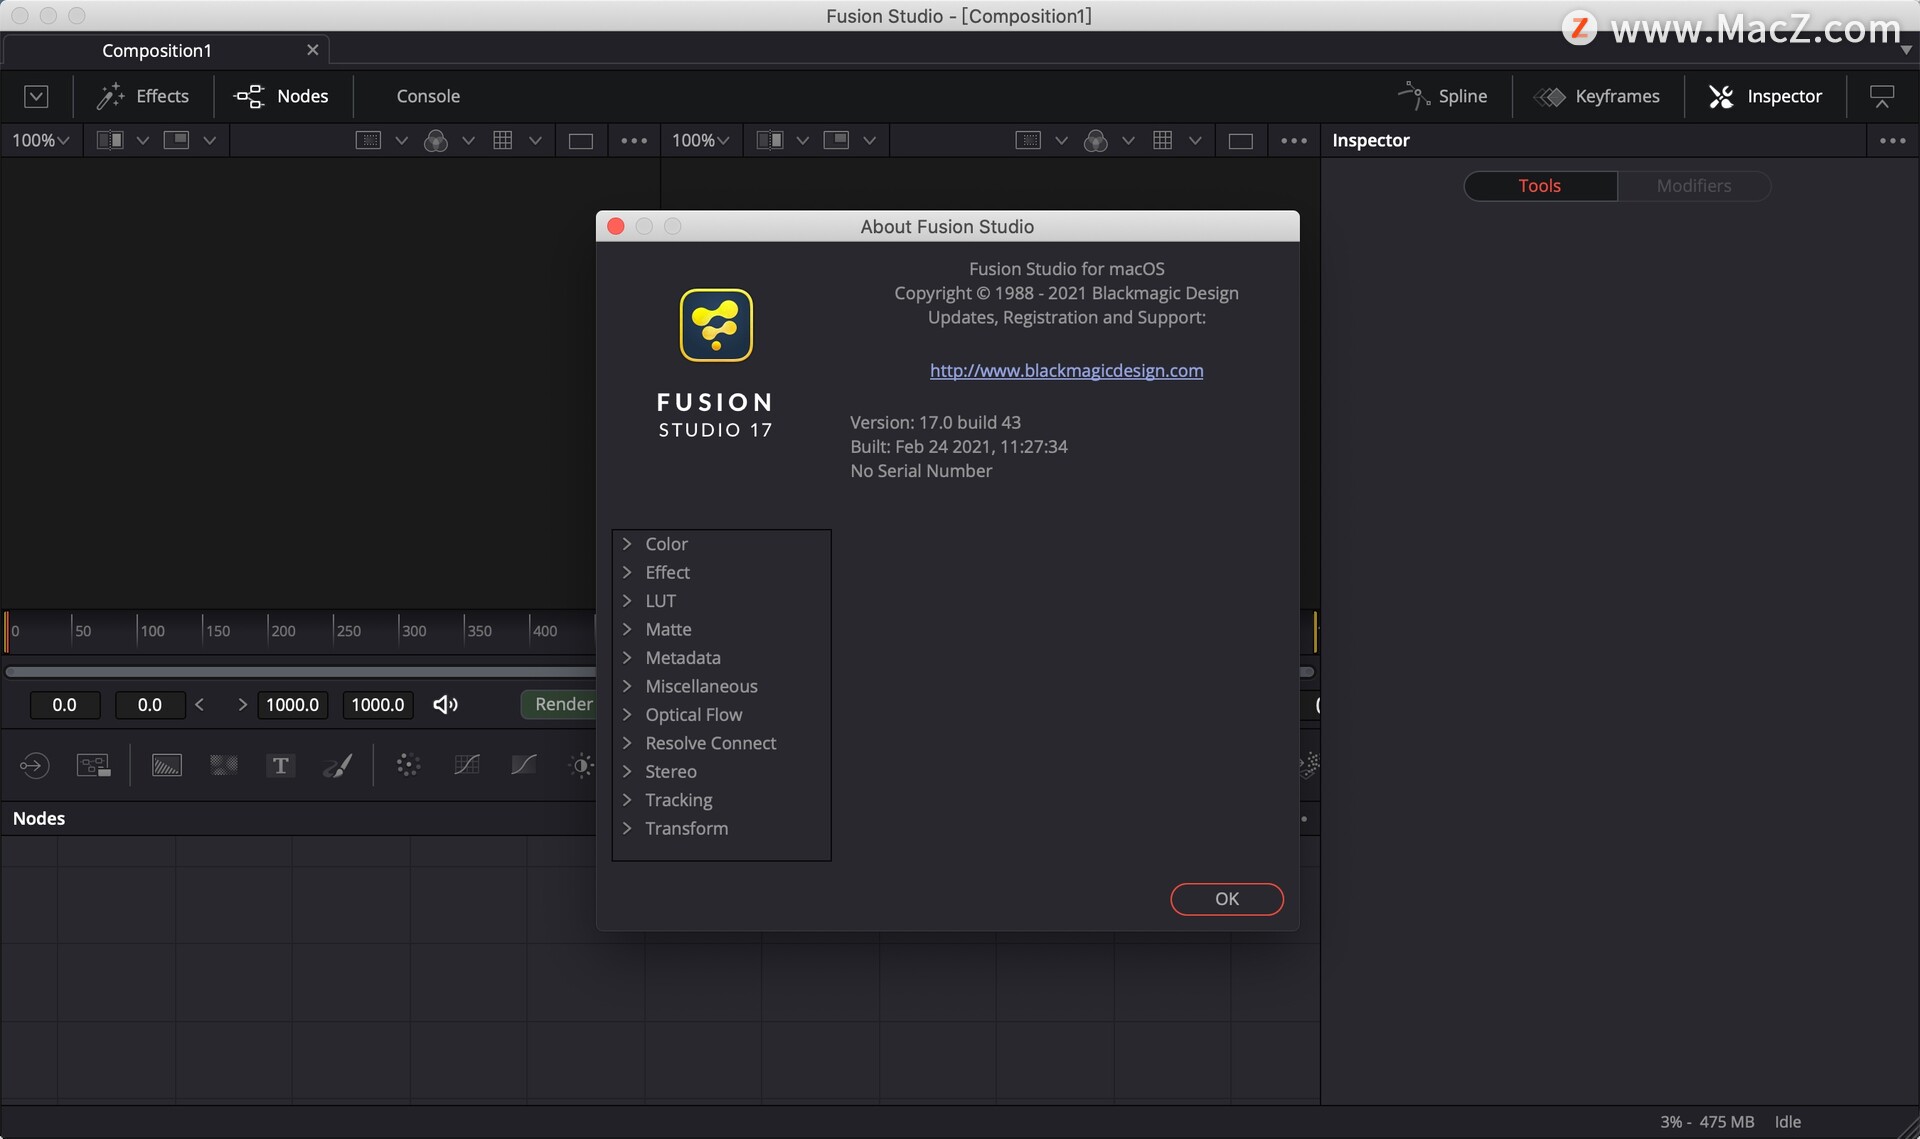Open the layout dropdown icon left of Effects
Screen dimensions: 1920x1139
pos(36,96)
